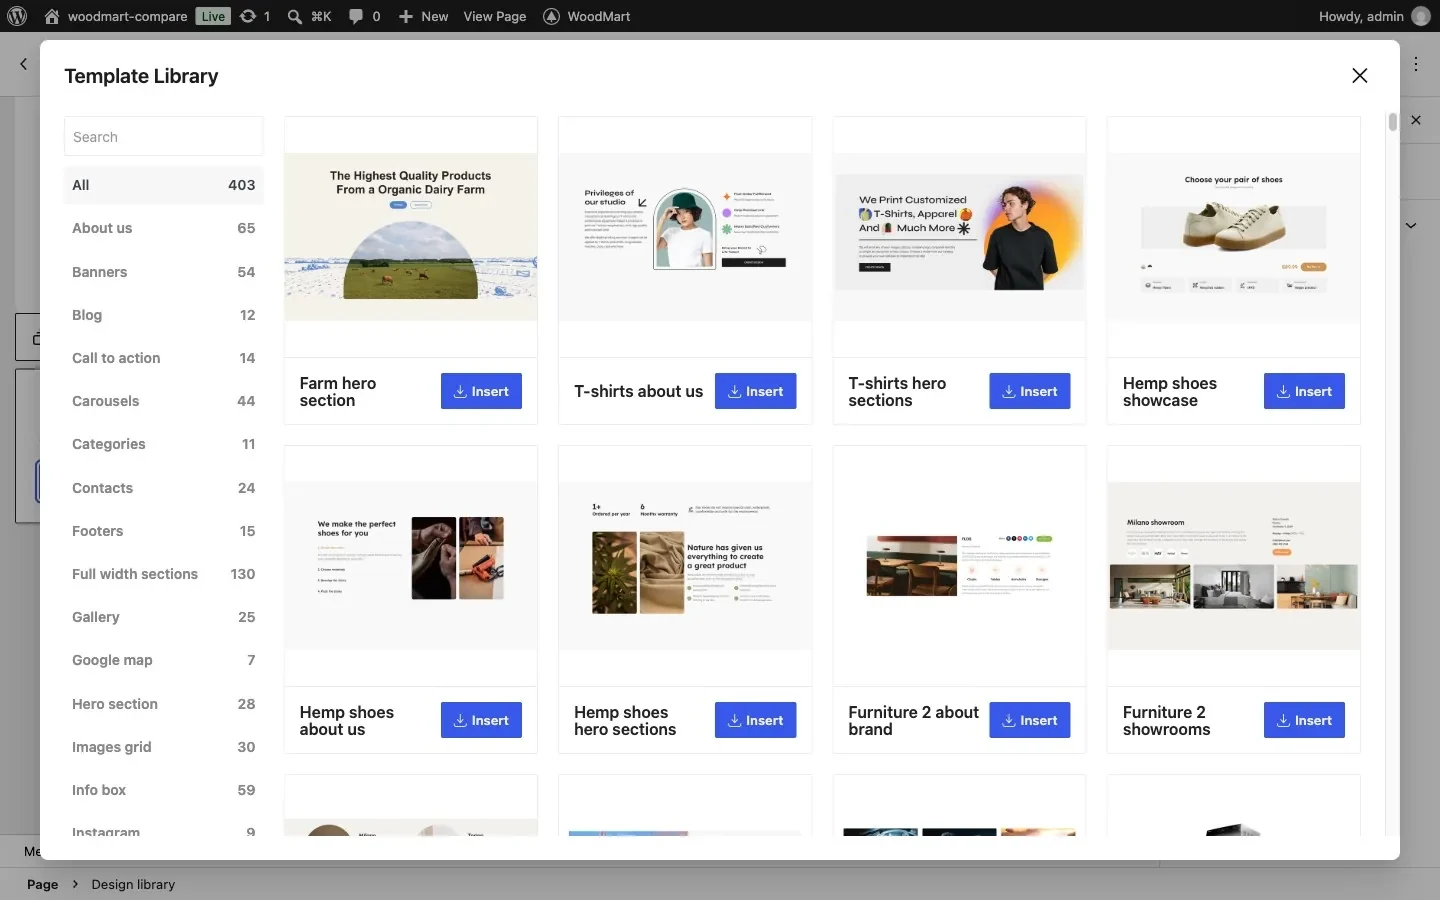Select the Banners category
Viewport: 1440px width, 900px height.
click(163, 272)
